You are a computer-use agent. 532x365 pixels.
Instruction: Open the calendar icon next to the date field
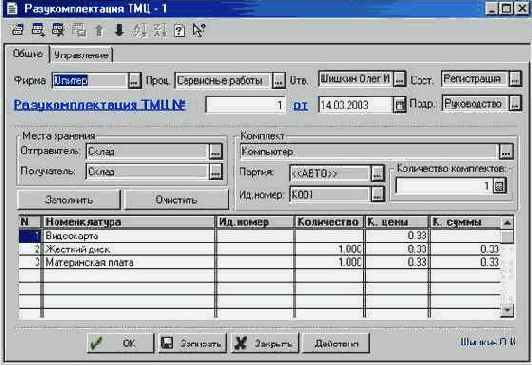400,105
